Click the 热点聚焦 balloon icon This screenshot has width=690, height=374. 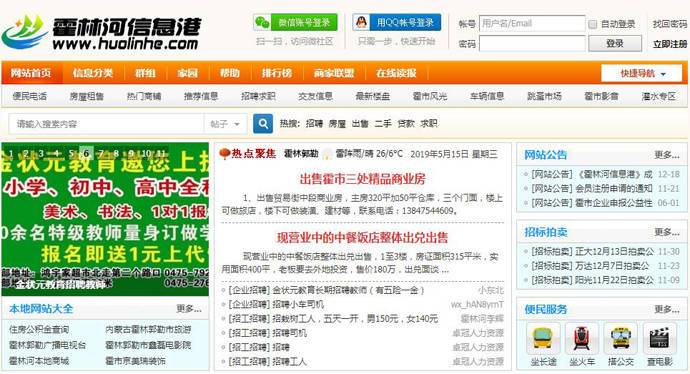coord(225,154)
